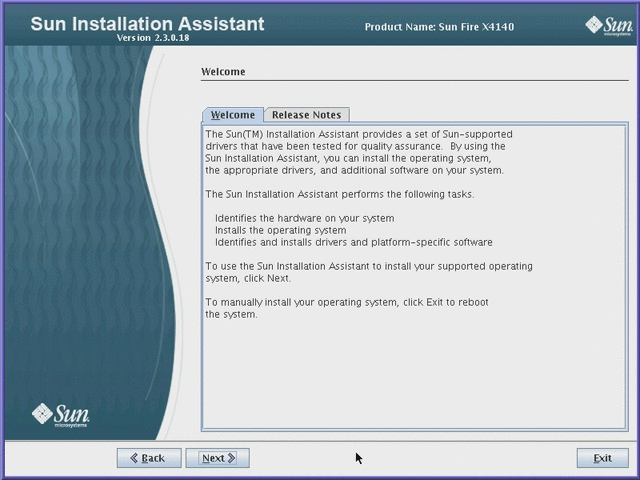Click the 'Welcome' page heading
Viewport: 640px width, 480px height.
pos(223,72)
